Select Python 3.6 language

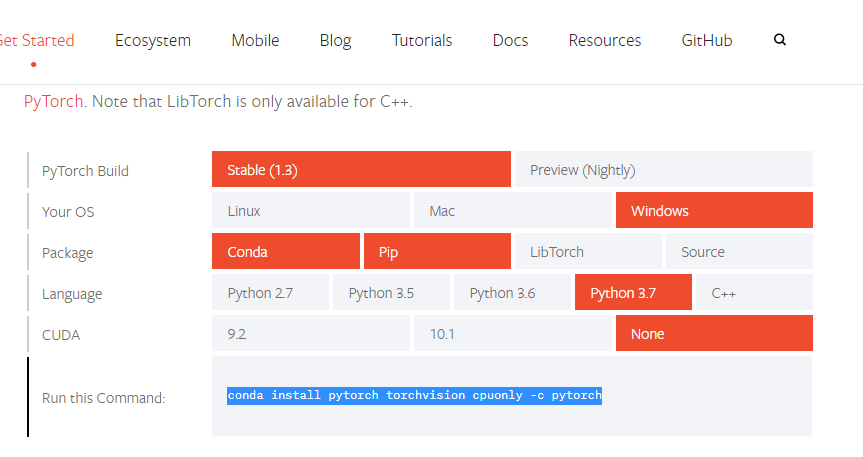[x=512, y=292]
